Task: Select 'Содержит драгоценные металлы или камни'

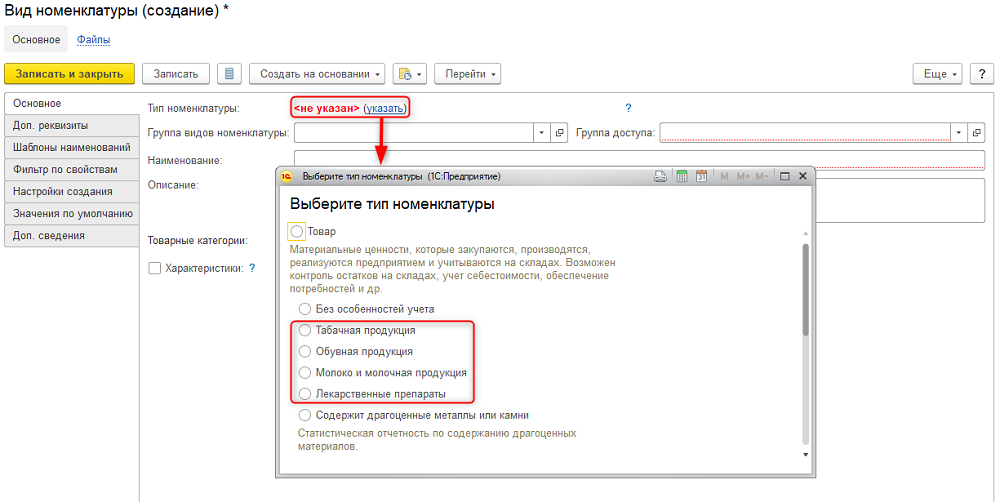Action: (x=305, y=415)
